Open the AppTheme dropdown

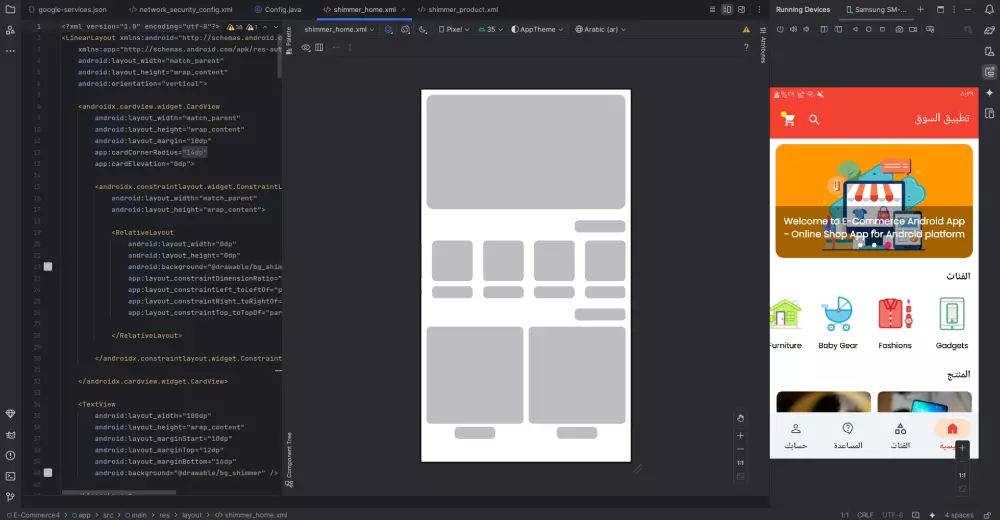coord(537,29)
